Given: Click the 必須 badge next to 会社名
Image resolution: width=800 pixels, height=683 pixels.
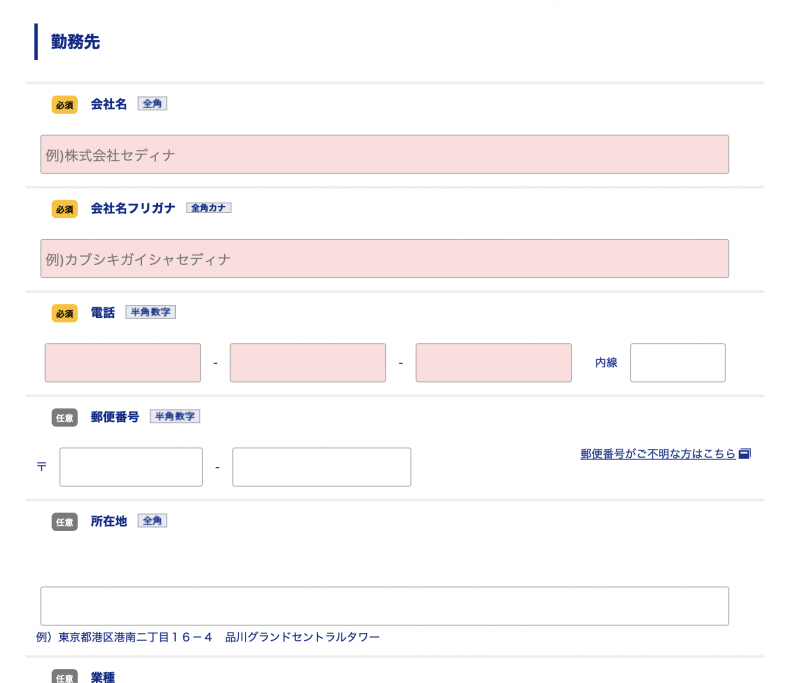Looking at the screenshot, I should point(64,105).
